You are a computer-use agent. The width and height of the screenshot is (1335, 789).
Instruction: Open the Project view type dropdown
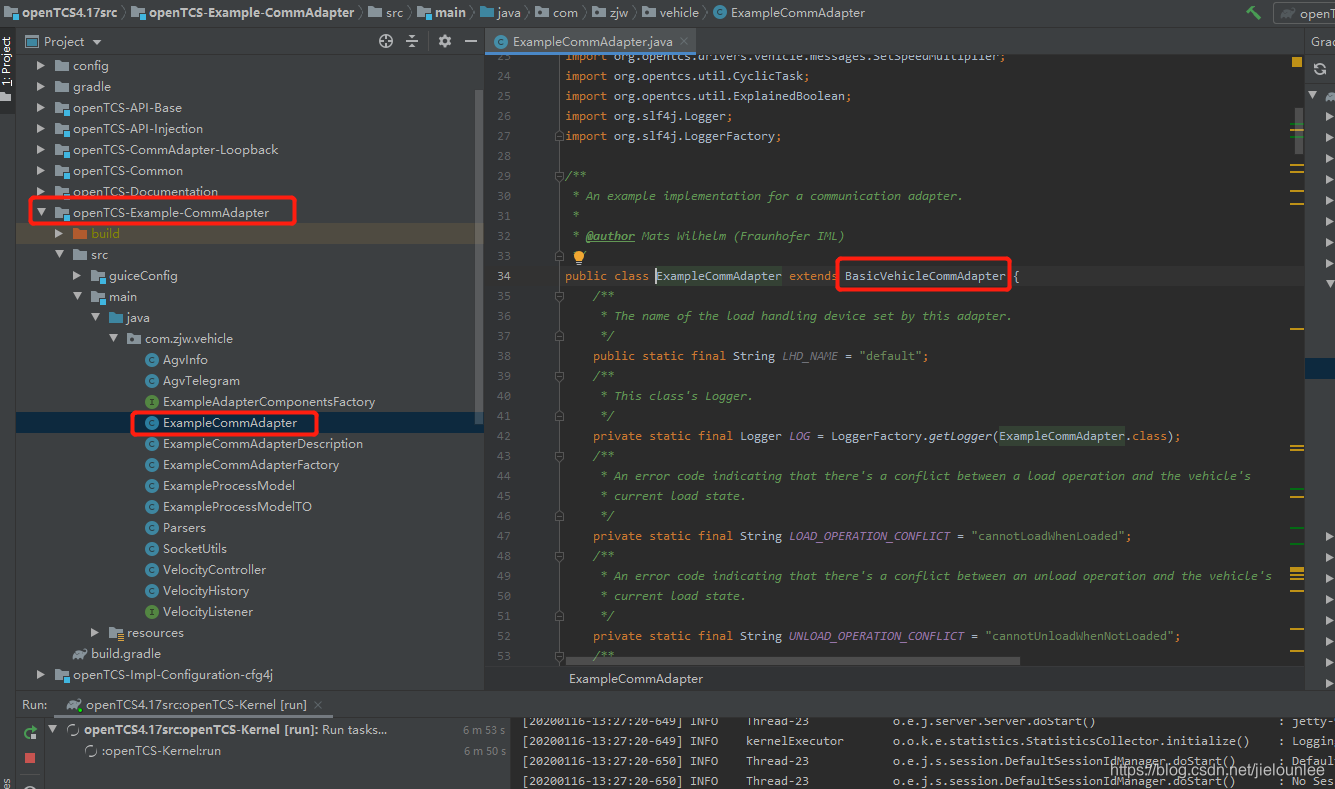(97, 42)
